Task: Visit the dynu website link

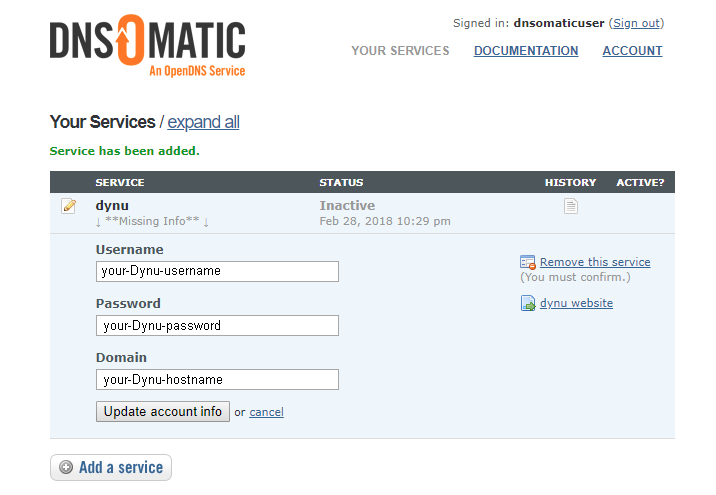Action: tap(576, 303)
